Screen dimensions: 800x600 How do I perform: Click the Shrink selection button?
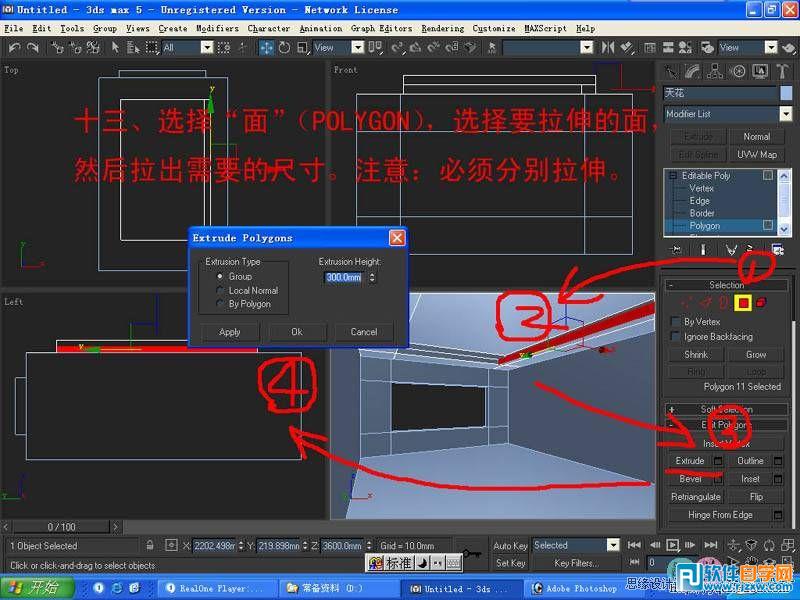[696, 355]
